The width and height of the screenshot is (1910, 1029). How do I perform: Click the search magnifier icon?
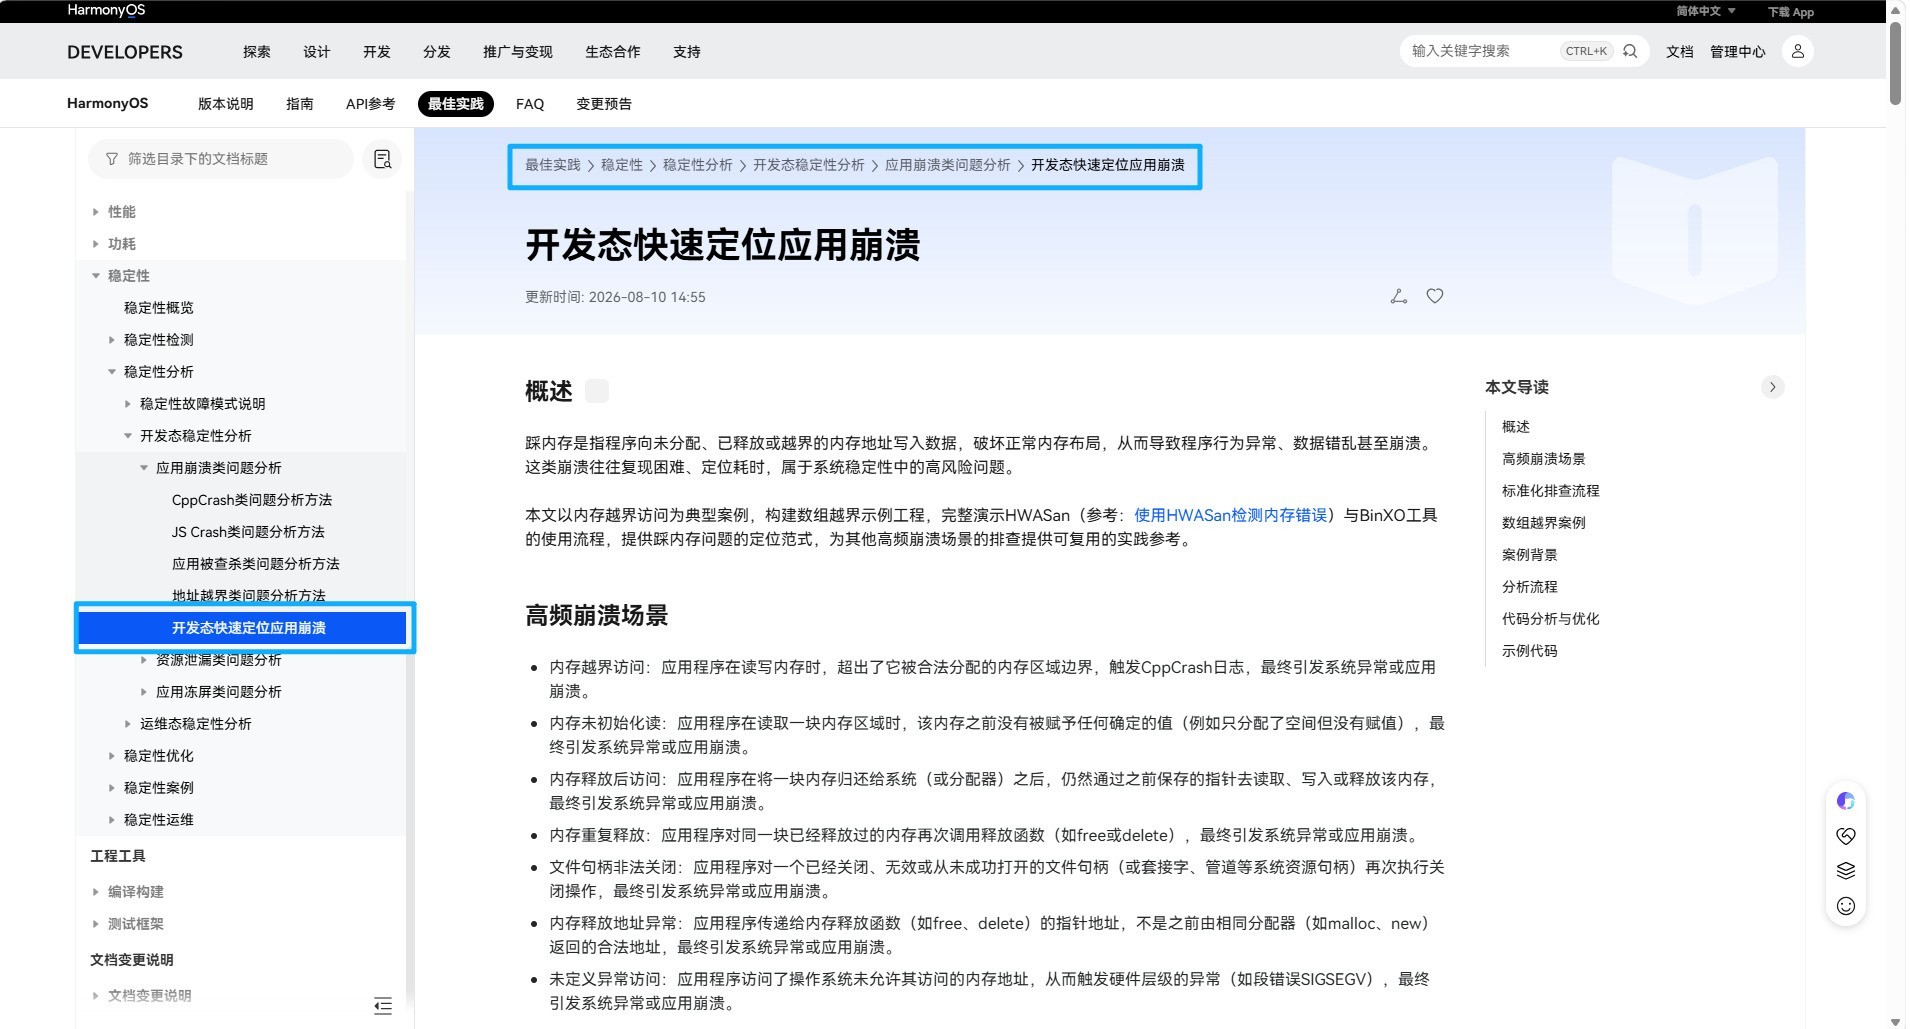click(x=1630, y=51)
